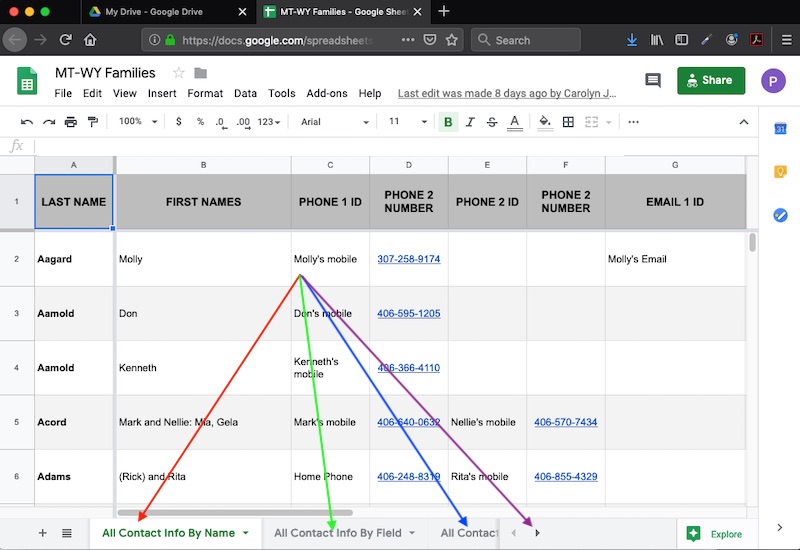This screenshot has width=800, height=550.
Task: Toggle strikethrough formatting
Action: 492,122
